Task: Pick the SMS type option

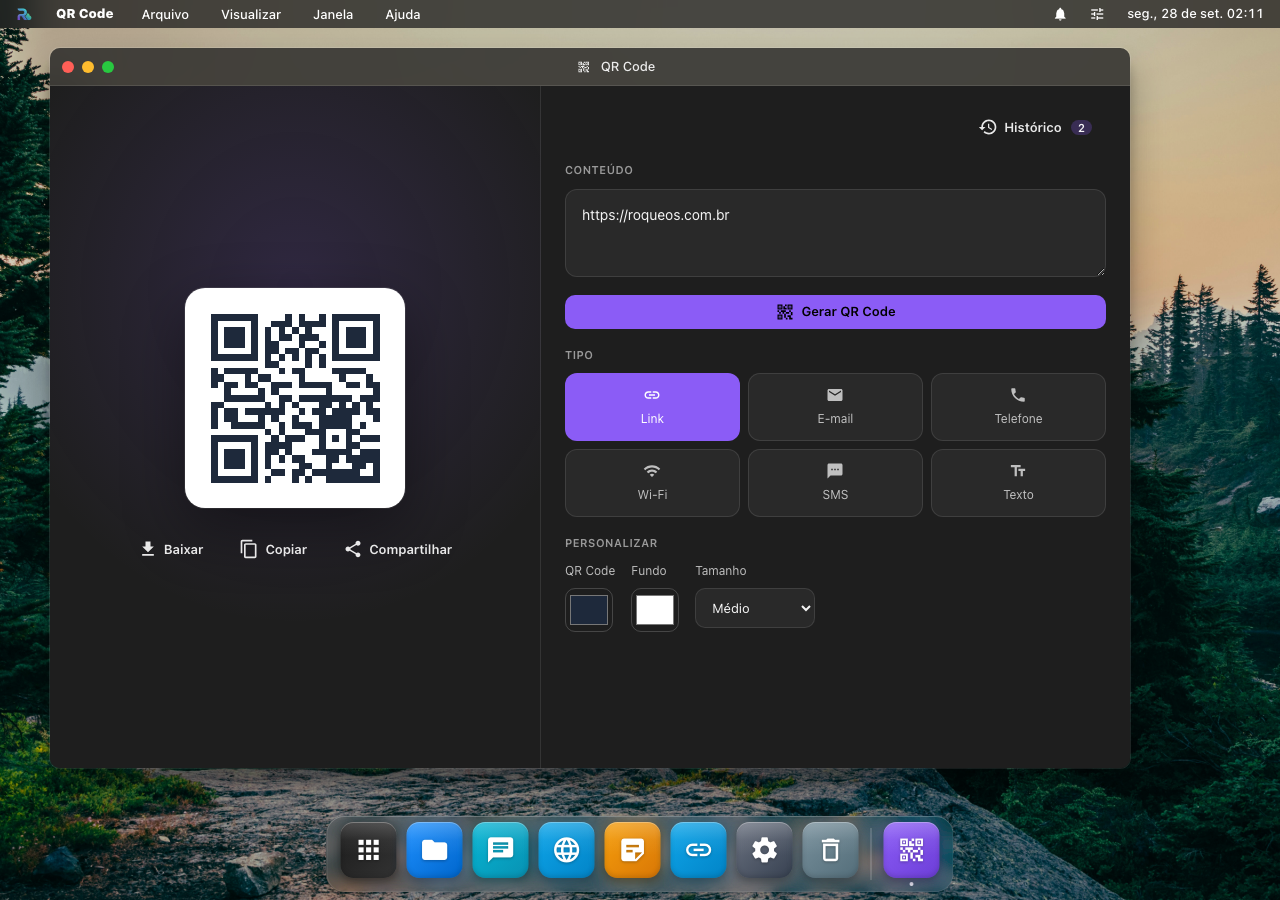Action: click(835, 483)
